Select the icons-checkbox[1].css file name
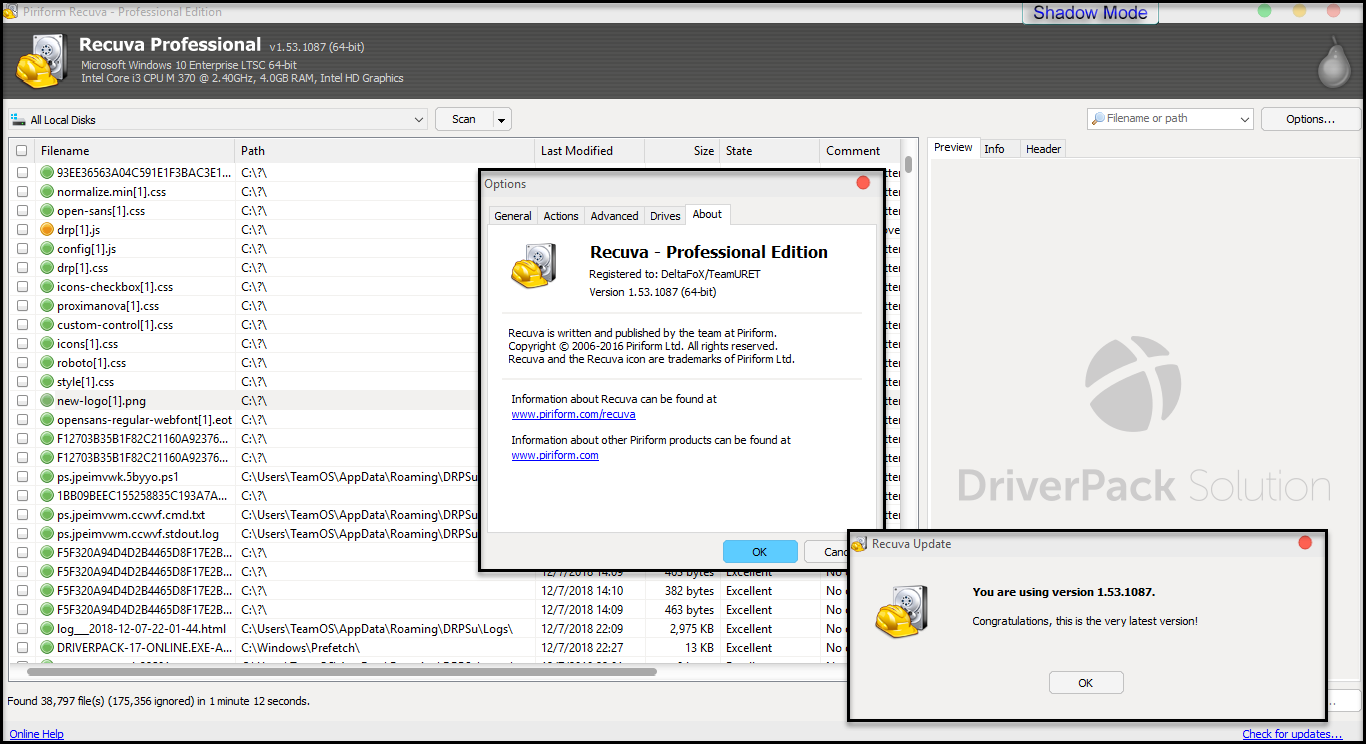 tap(115, 287)
